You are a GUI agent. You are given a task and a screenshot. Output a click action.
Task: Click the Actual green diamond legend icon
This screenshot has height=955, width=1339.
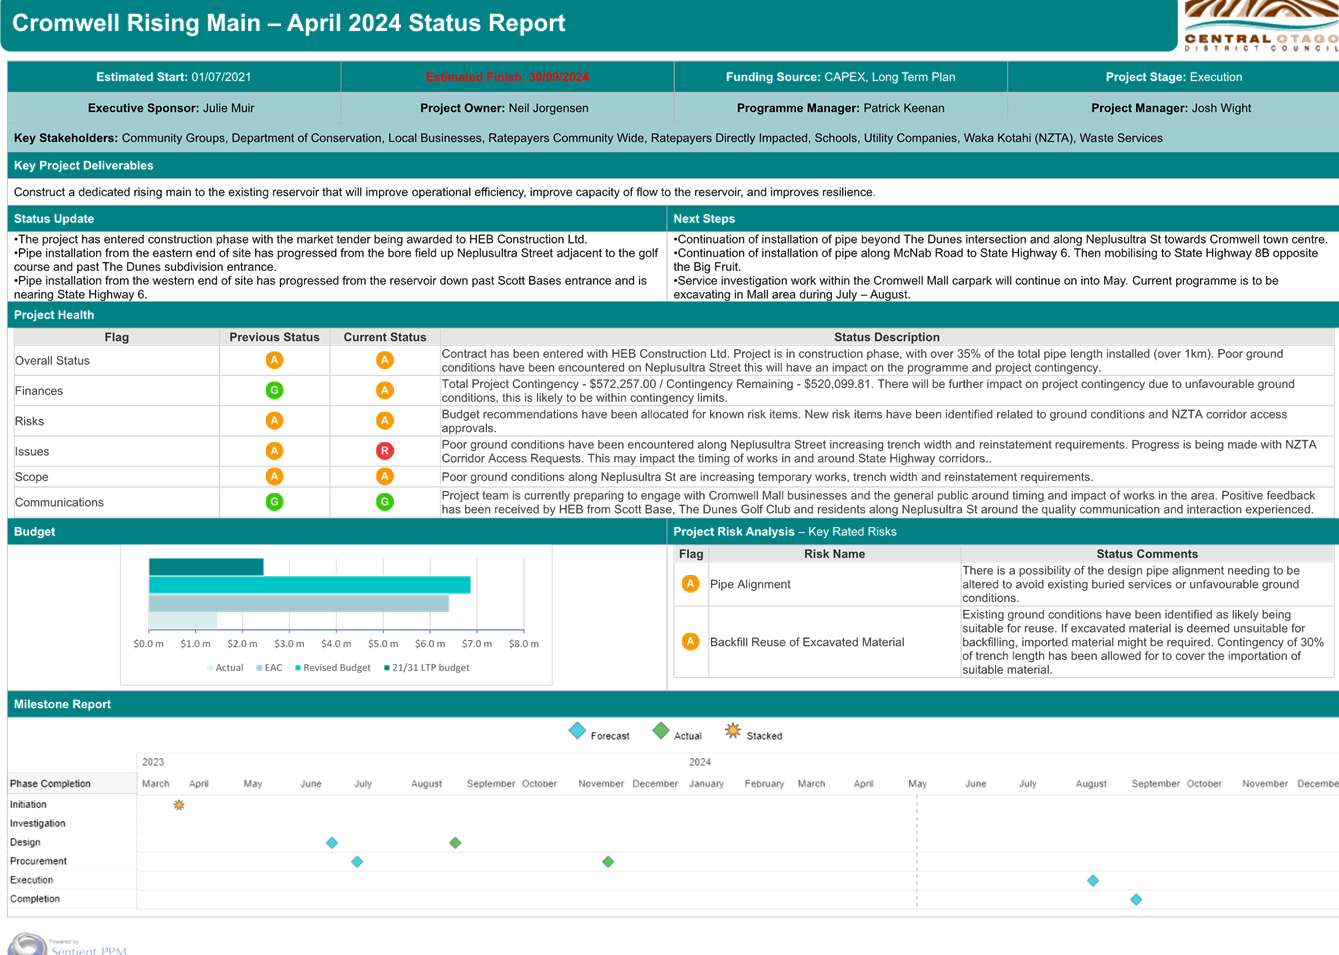[661, 731]
